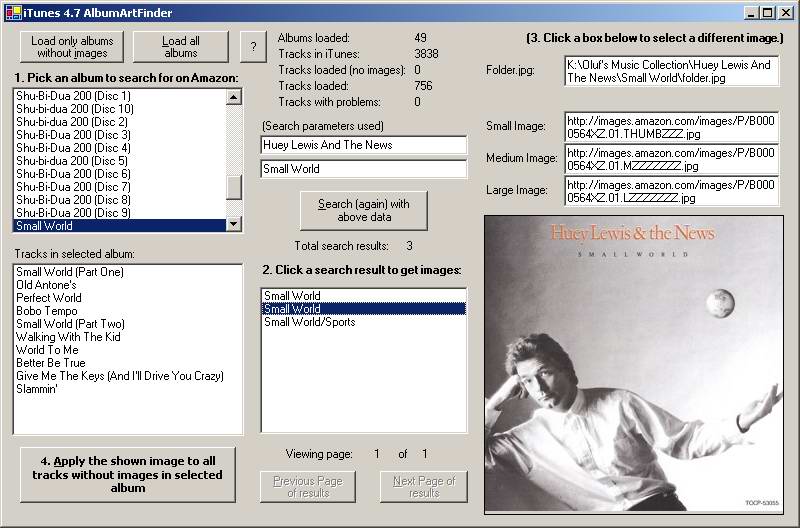Image resolution: width=800 pixels, height=528 pixels.
Task: Load only albums without images
Action: pyautogui.click(x=71, y=46)
